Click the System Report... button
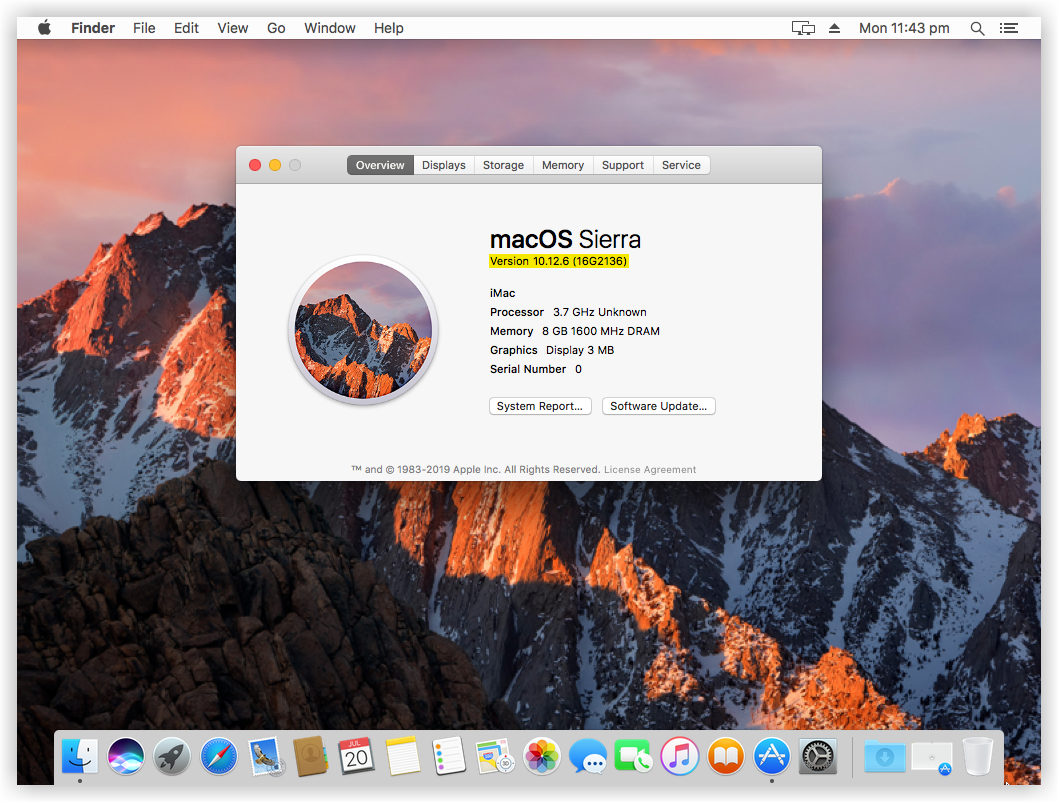Screen dimensions: 1059x803 (540, 406)
